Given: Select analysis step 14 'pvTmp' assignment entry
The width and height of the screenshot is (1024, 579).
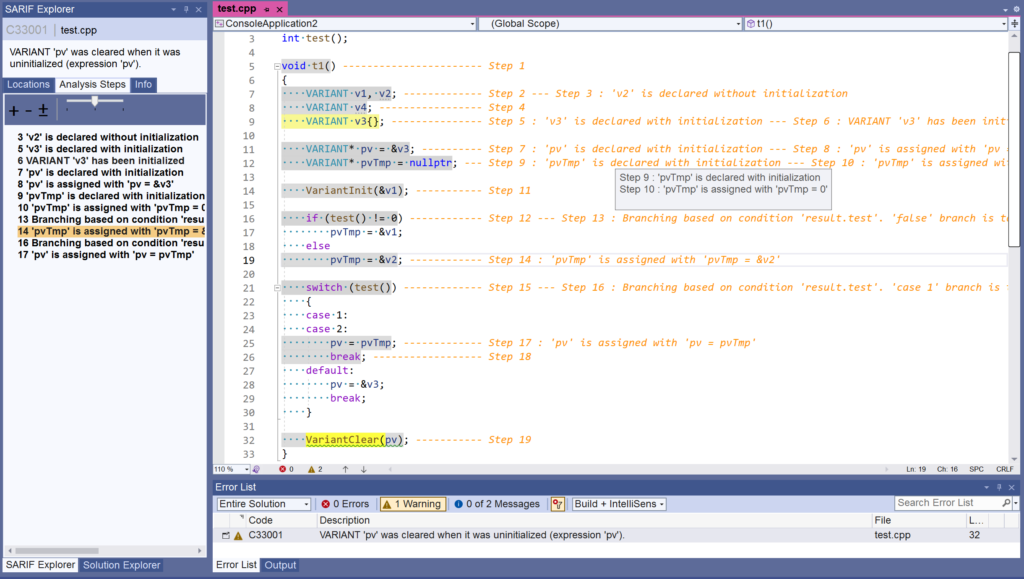Looking at the screenshot, I should pyautogui.click(x=100, y=231).
